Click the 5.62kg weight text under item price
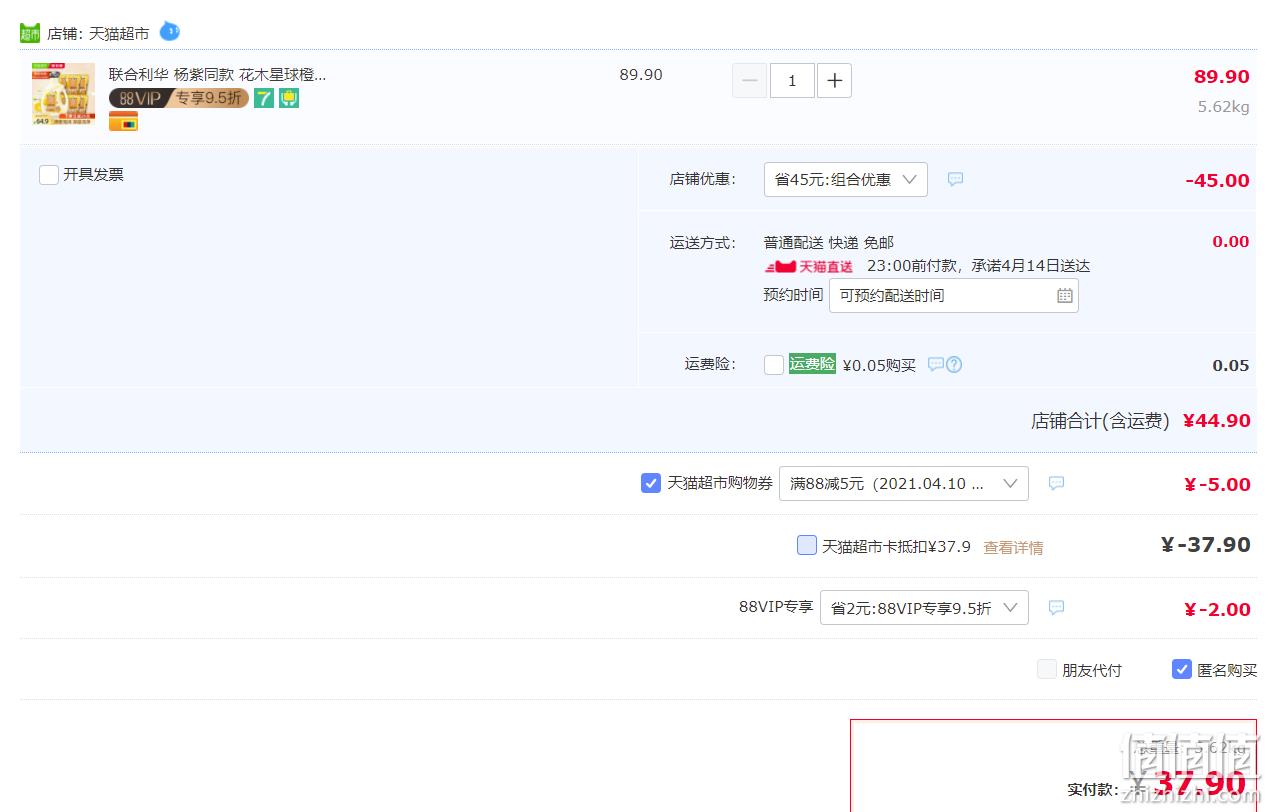The width and height of the screenshot is (1270, 812). click(x=1224, y=107)
